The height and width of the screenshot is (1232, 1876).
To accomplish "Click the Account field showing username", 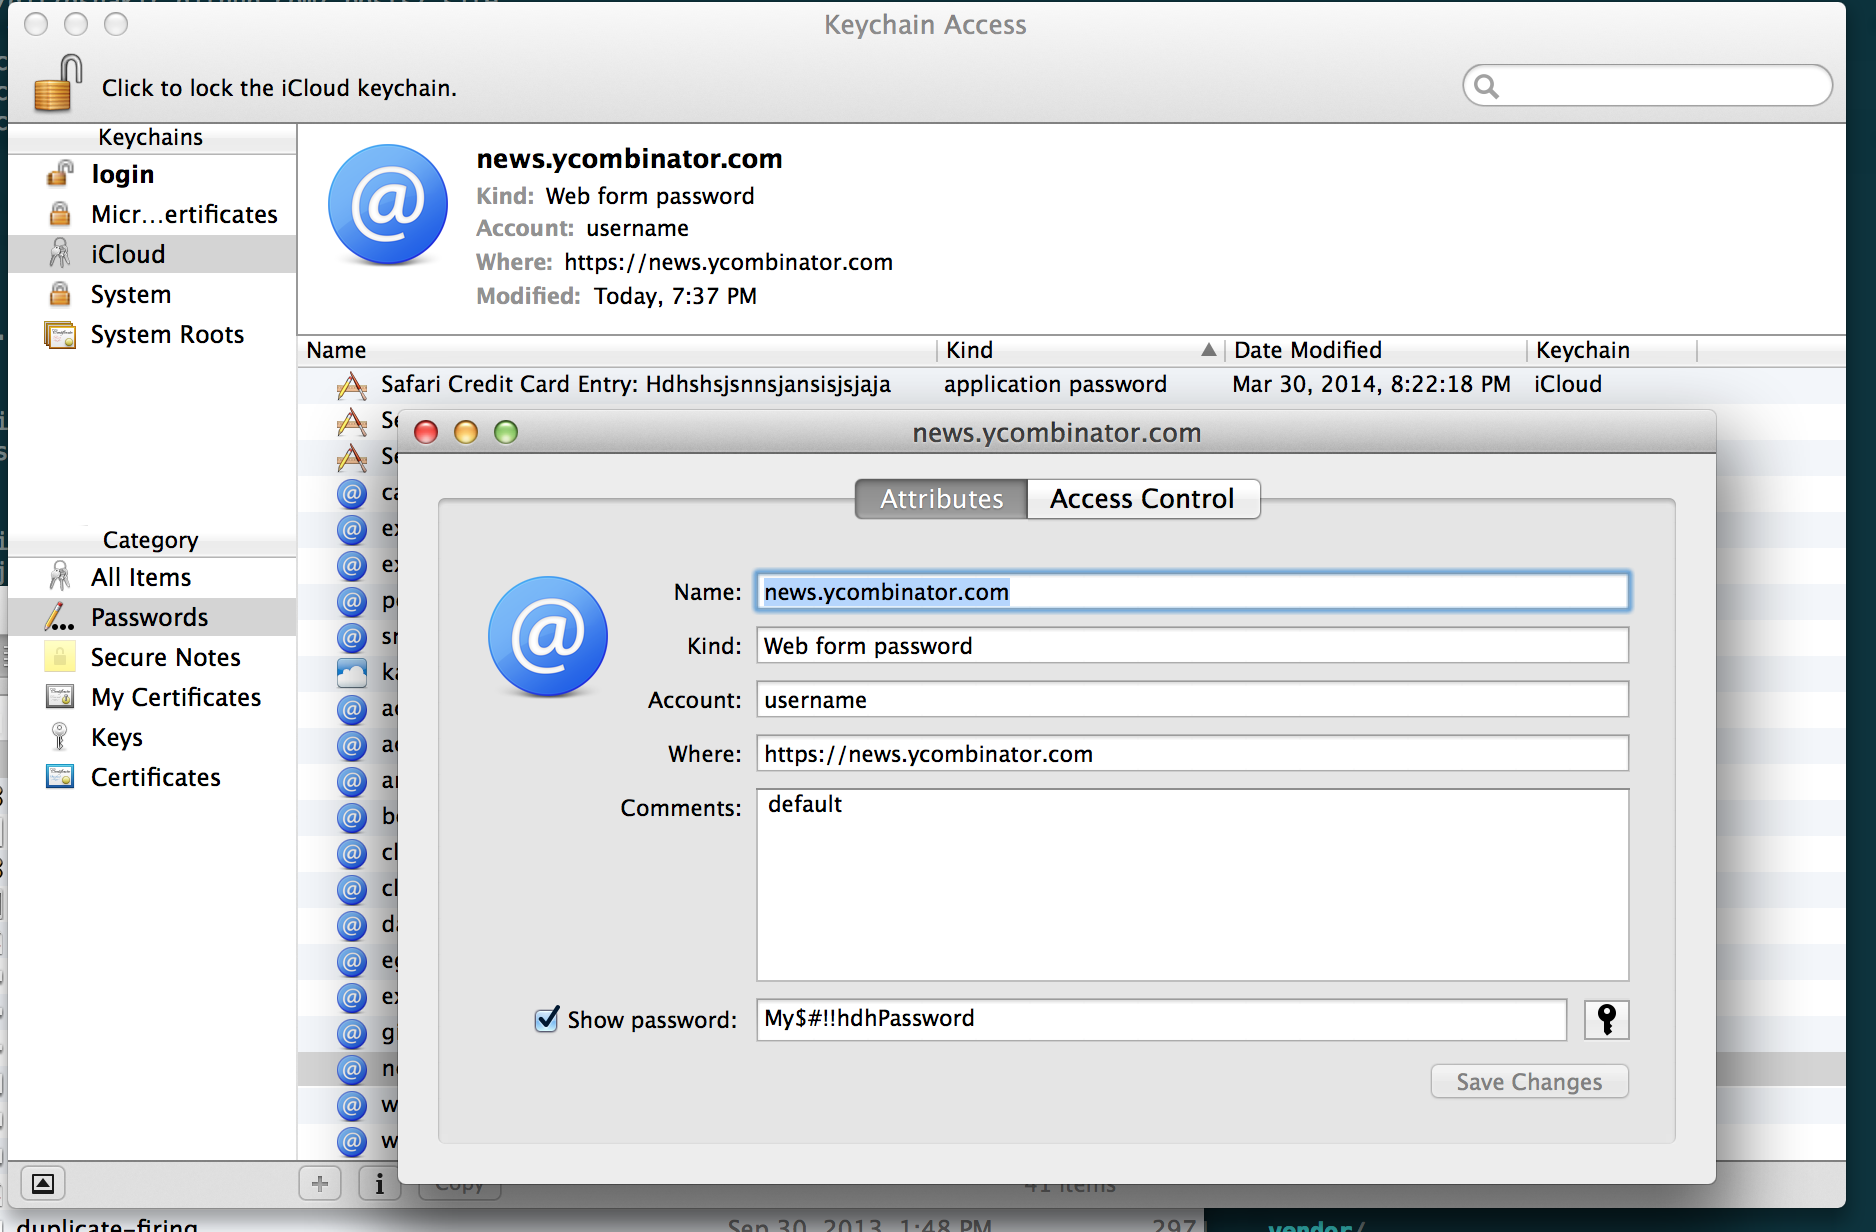I will [x=1192, y=700].
